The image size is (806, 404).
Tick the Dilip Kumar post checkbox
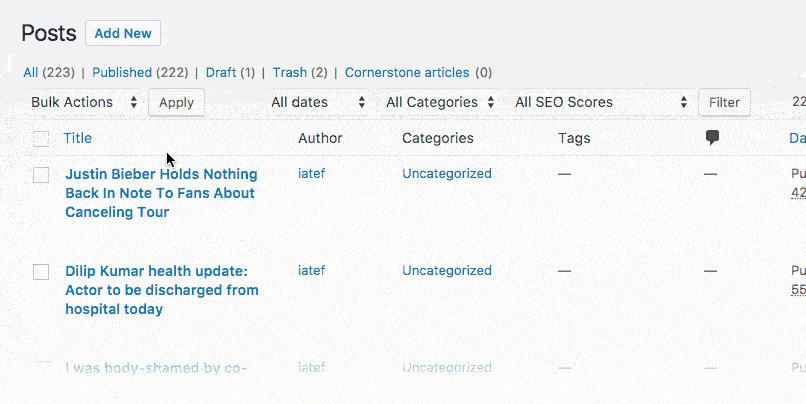coord(41,272)
